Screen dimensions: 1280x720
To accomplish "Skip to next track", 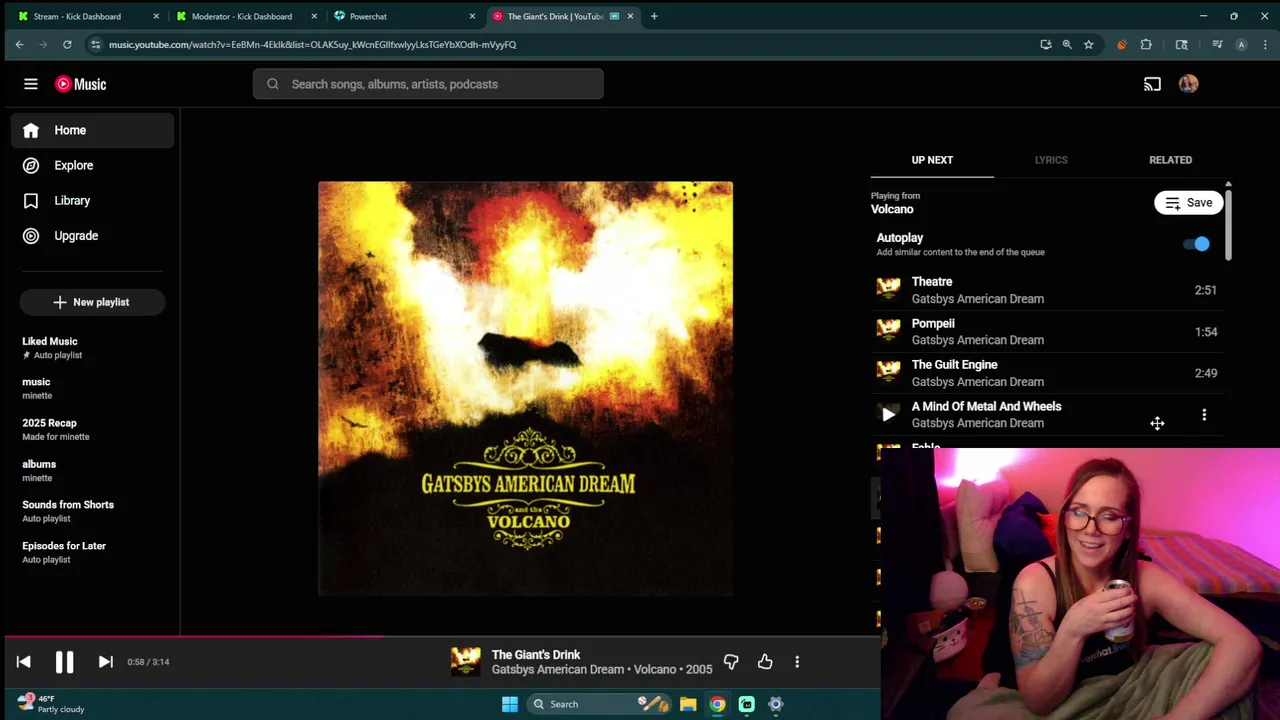I will coord(105,662).
